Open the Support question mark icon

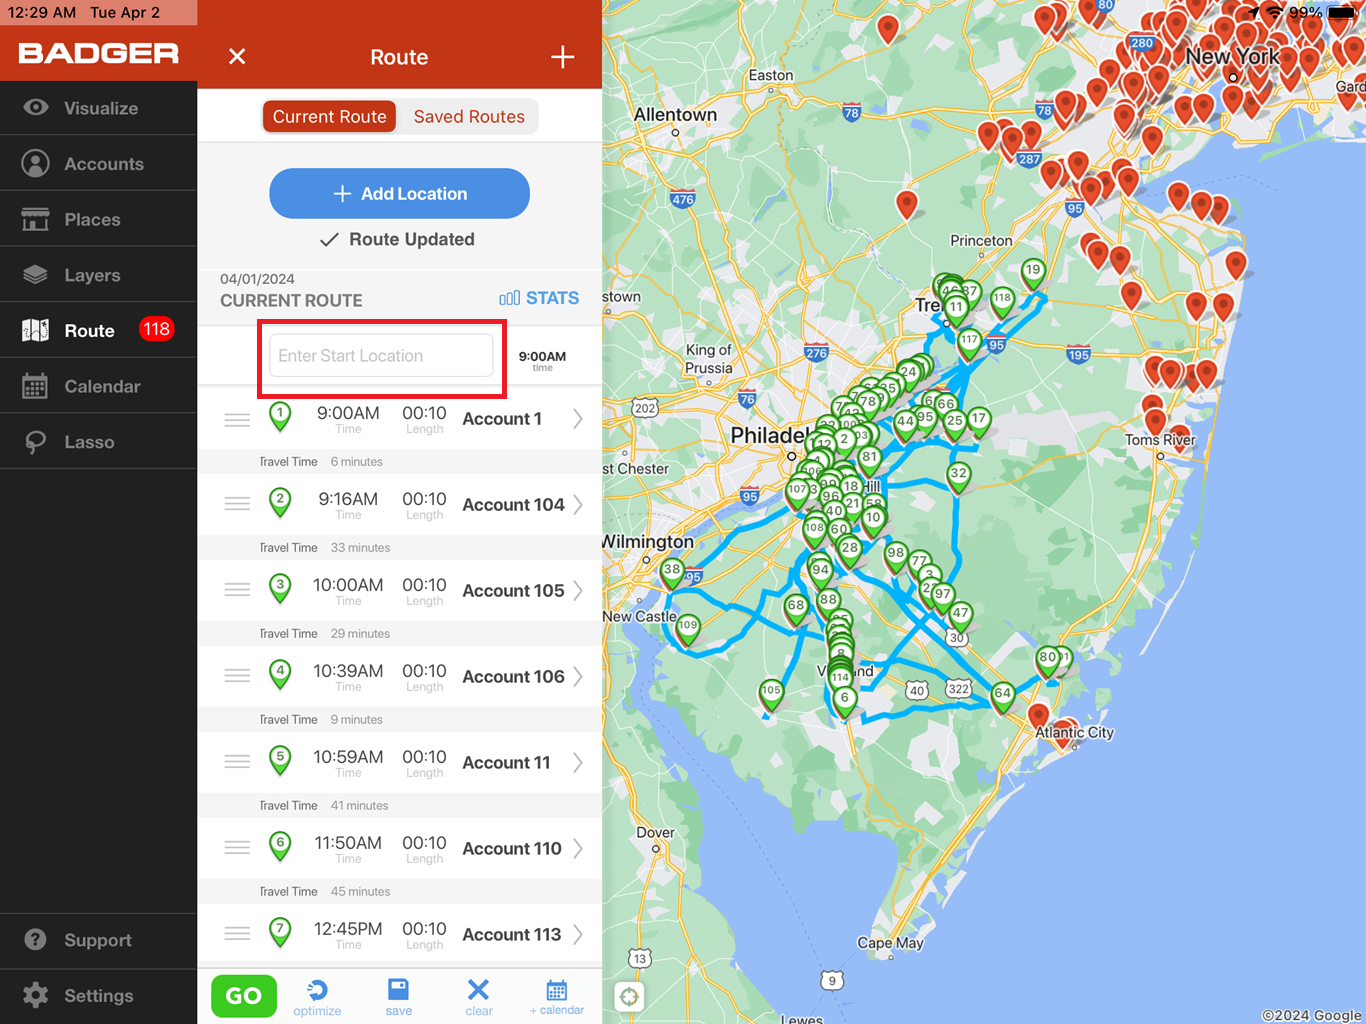coord(36,940)
